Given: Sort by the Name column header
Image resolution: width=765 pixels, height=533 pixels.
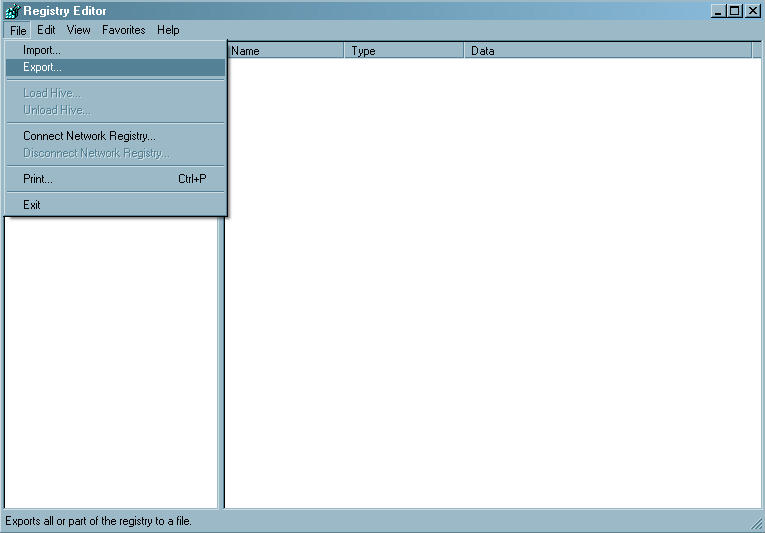Looking at the screenshot, I should point(285,51).
